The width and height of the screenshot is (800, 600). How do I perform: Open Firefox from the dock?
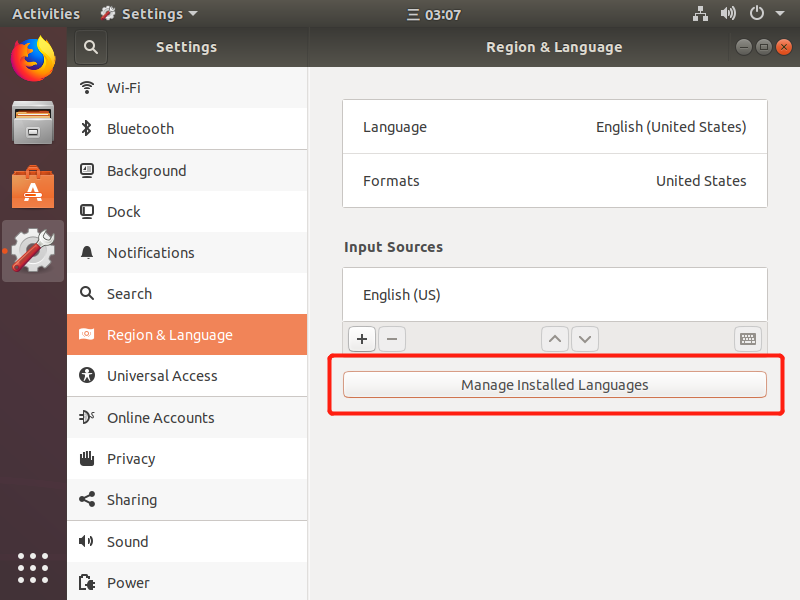point(33,58)
